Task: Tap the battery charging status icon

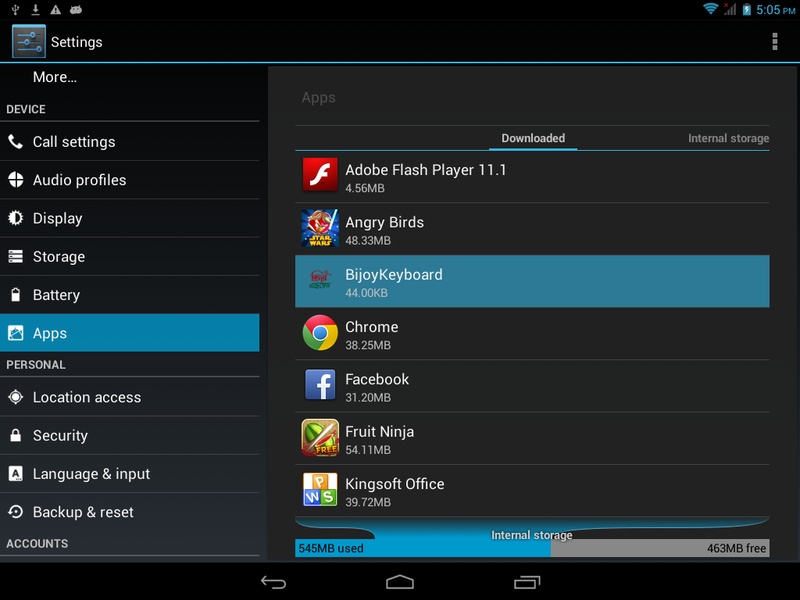Action: click(746, 9)
